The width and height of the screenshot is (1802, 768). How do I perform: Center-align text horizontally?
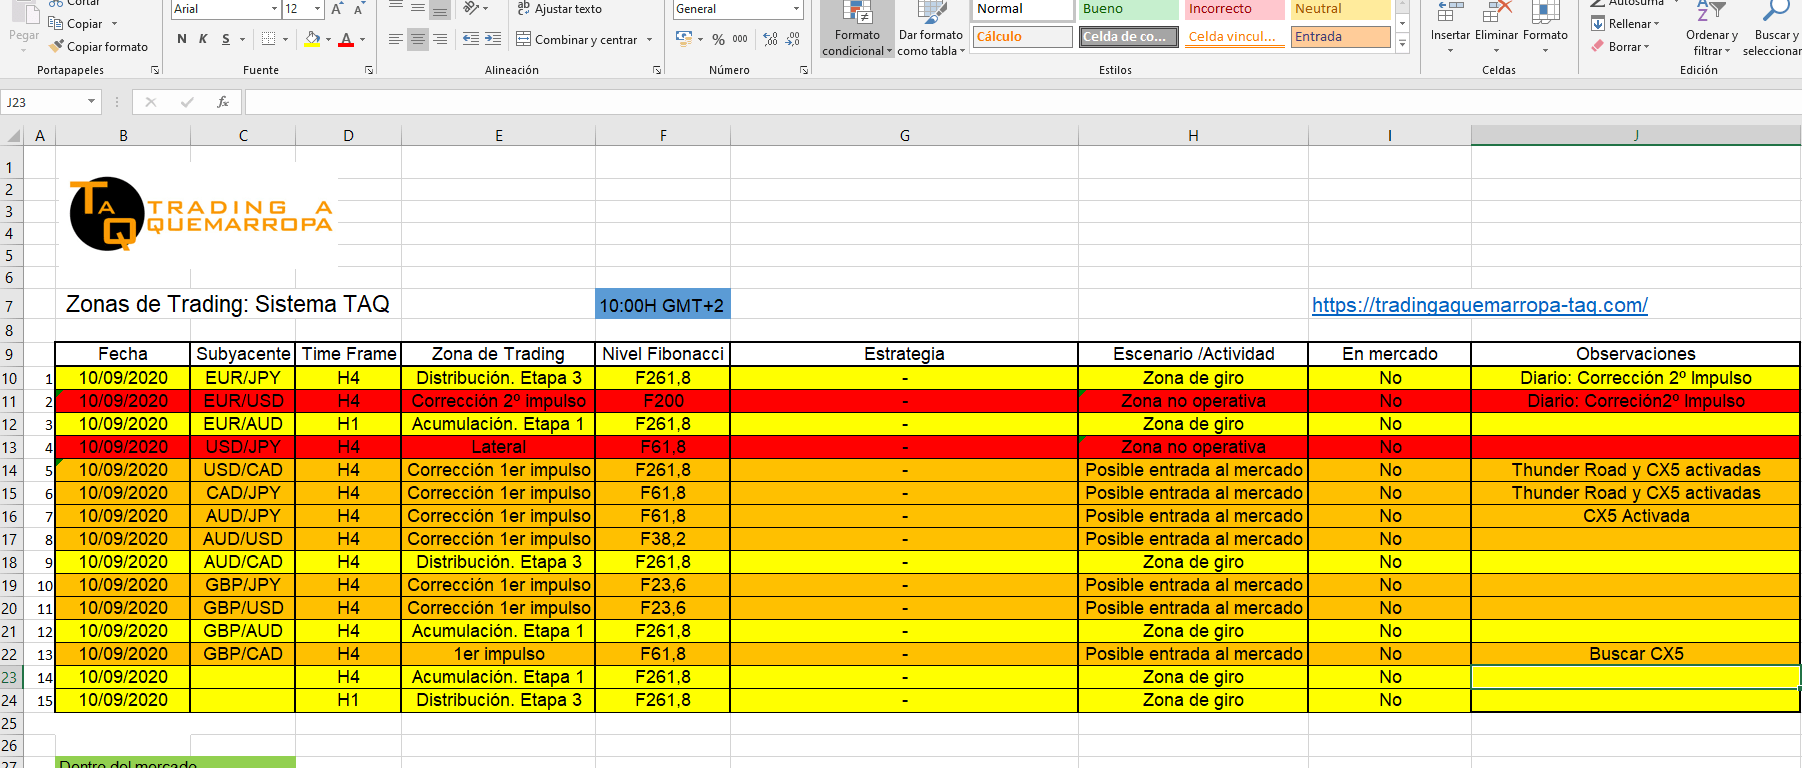[x=418, y=39]
